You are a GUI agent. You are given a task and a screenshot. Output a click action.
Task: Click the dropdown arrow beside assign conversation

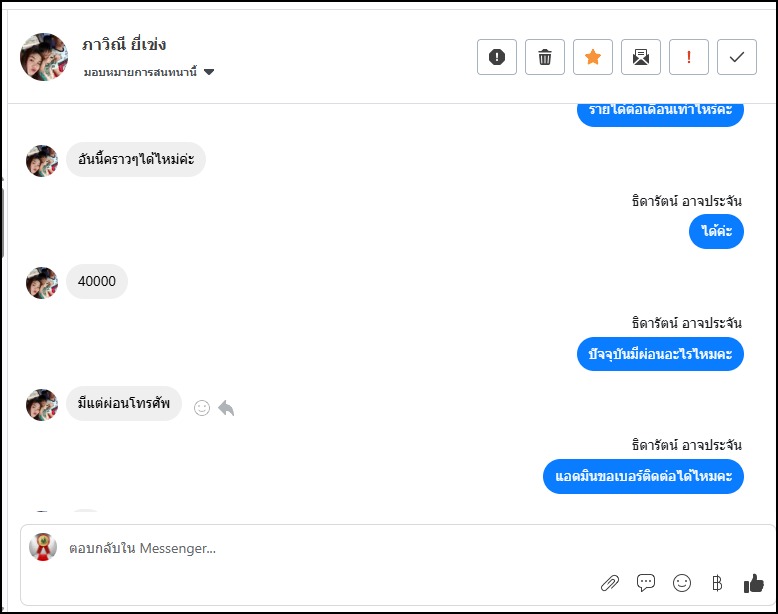pos(209,72)
